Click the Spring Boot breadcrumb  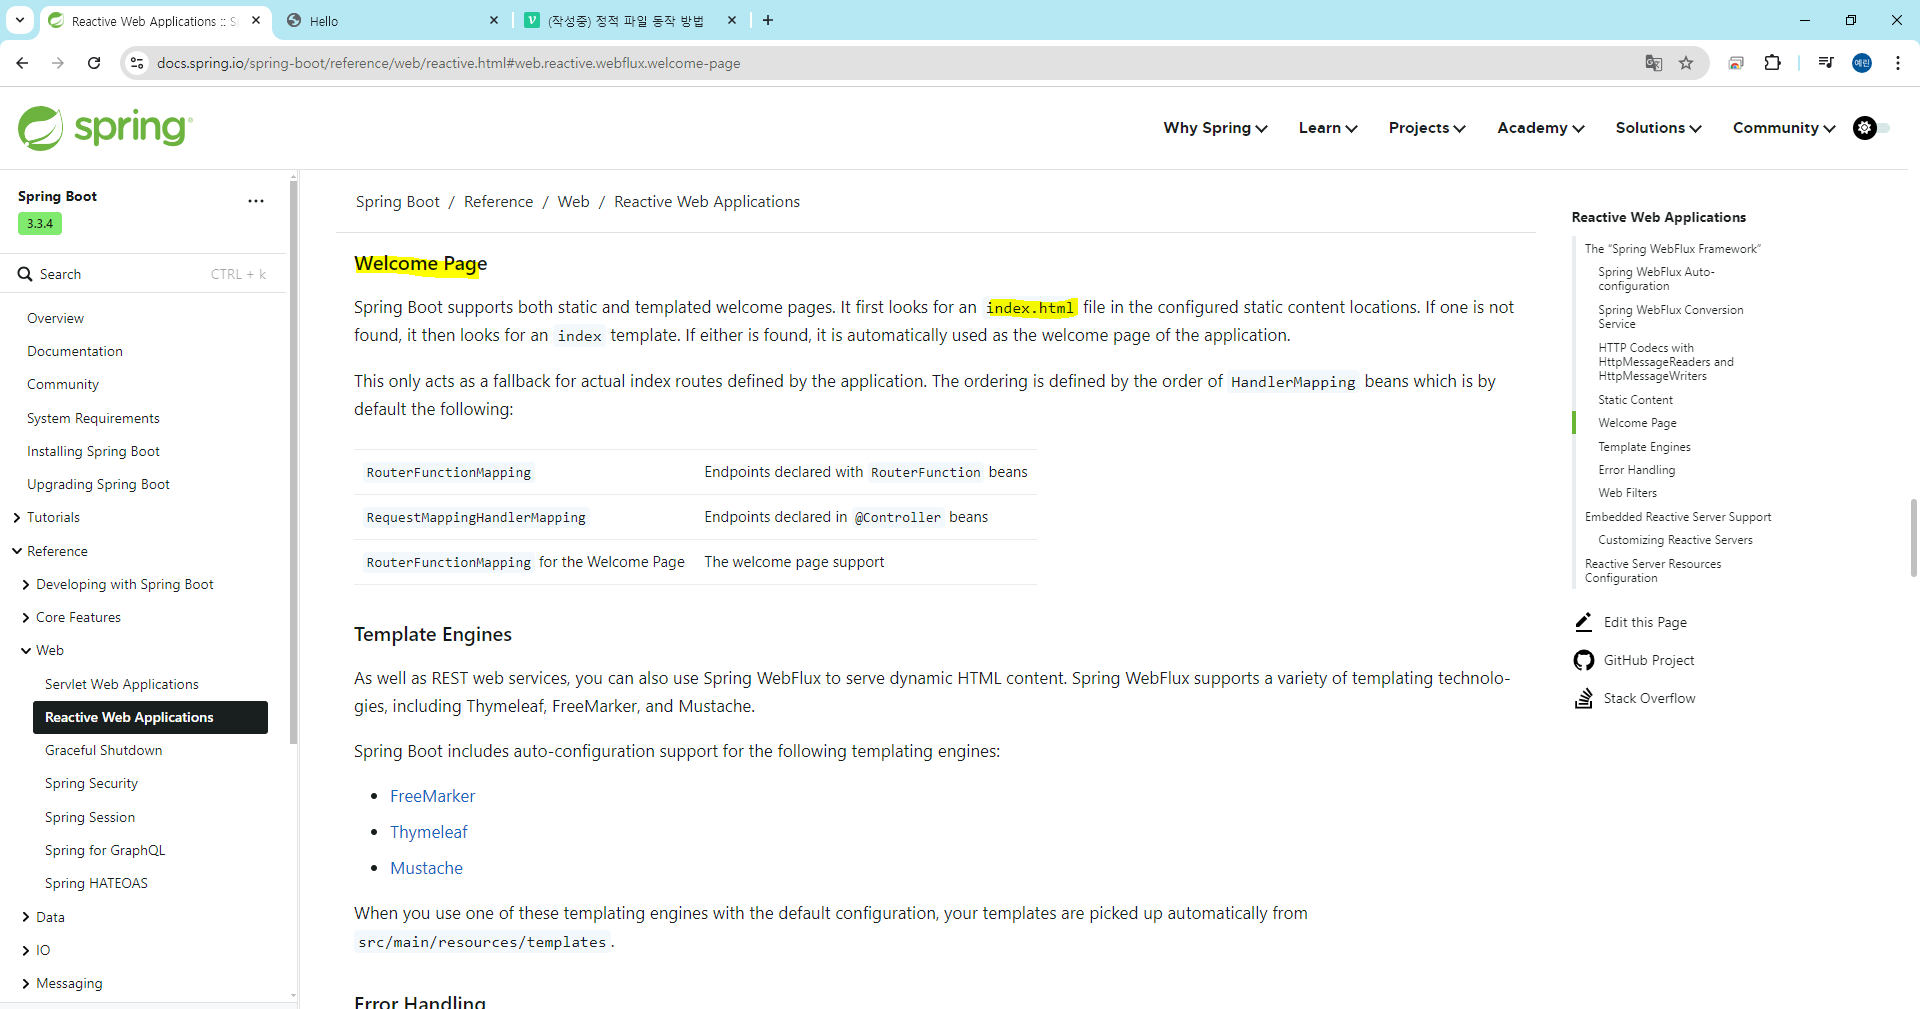point(397,202)
